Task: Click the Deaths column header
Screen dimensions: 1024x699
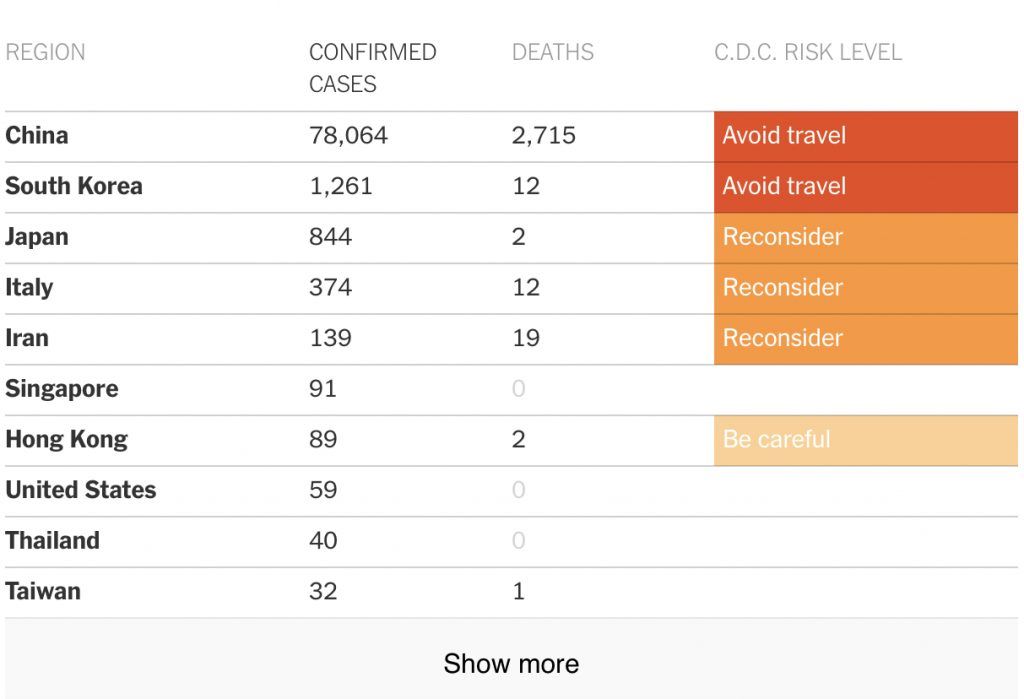Action: [552, 52]
